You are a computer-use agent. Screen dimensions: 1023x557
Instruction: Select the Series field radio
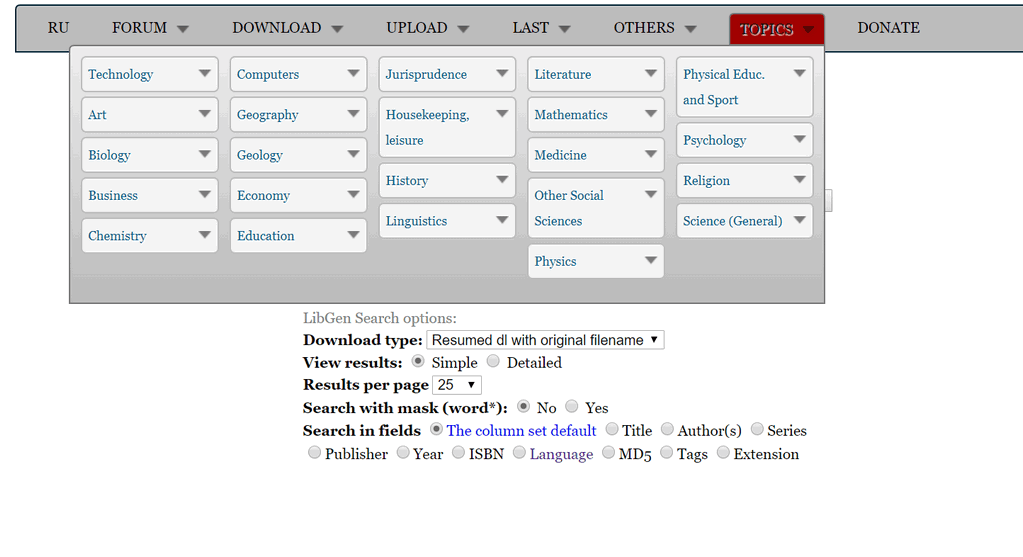click(757, 429)
